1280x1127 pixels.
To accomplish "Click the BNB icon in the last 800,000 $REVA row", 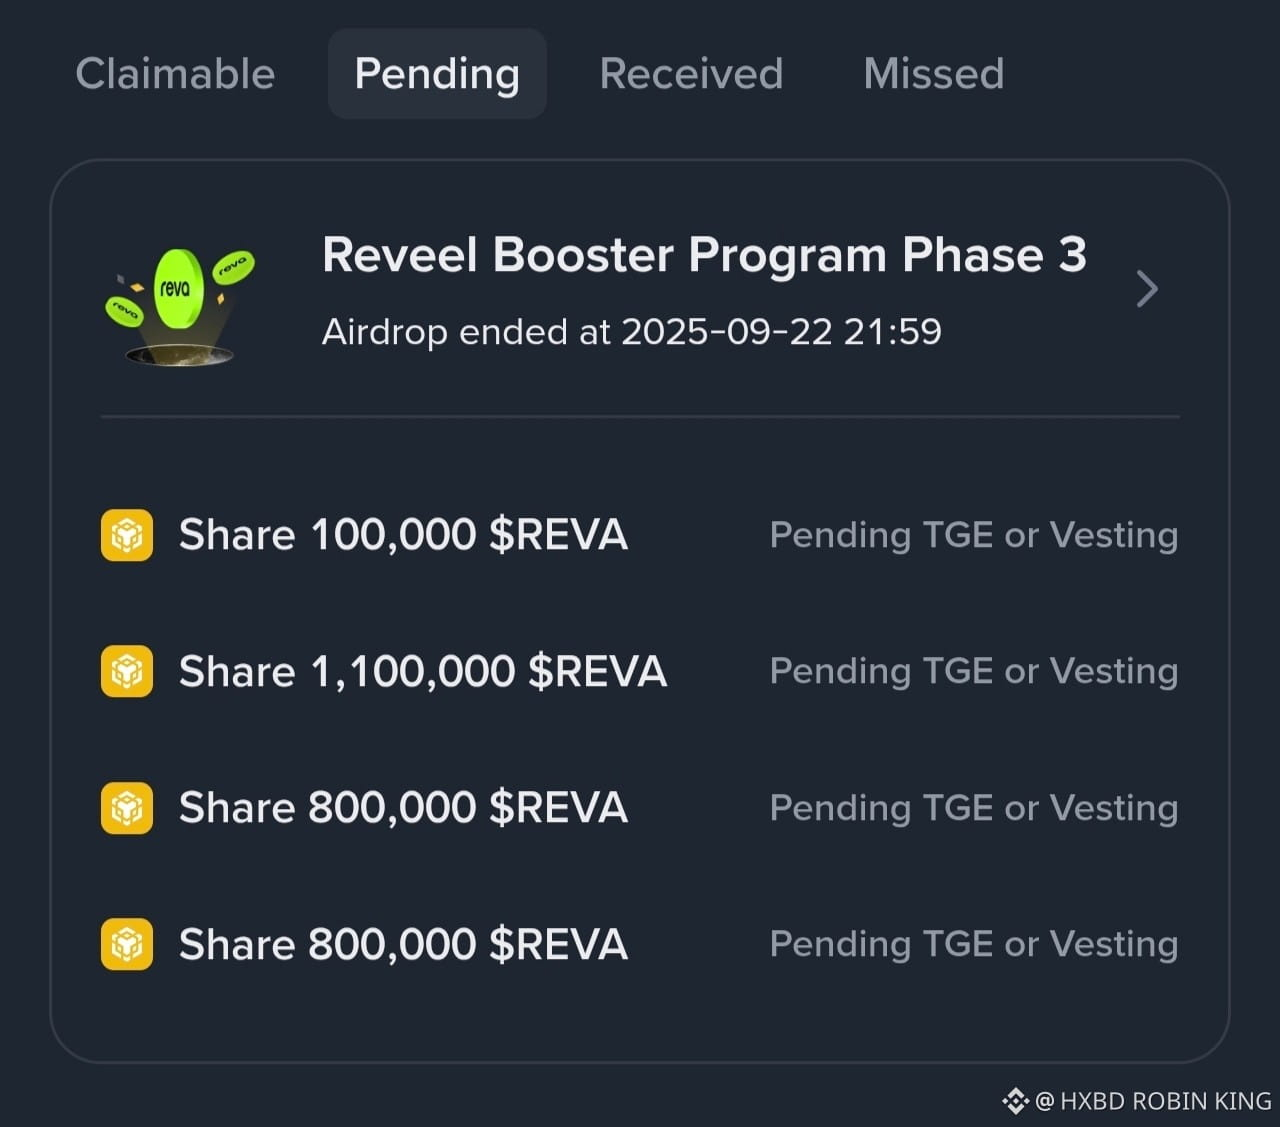I will coord(127,944).
